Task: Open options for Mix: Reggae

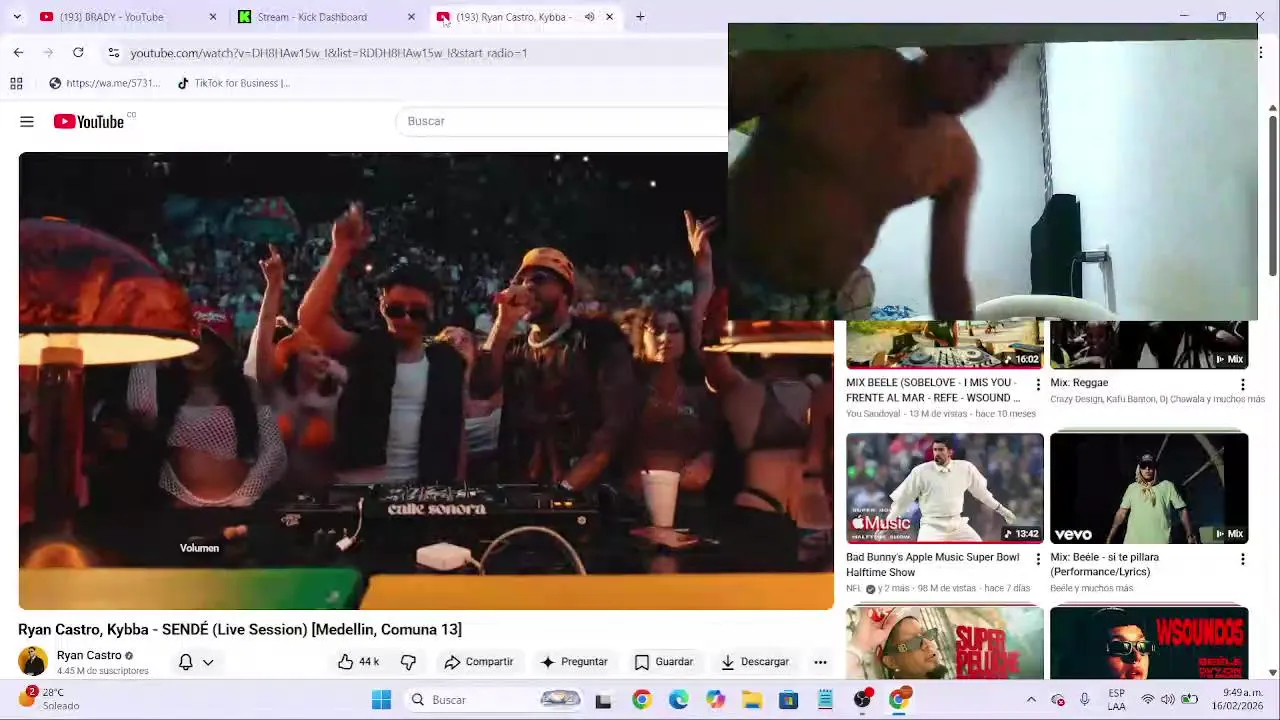Action: (1242, 385)
